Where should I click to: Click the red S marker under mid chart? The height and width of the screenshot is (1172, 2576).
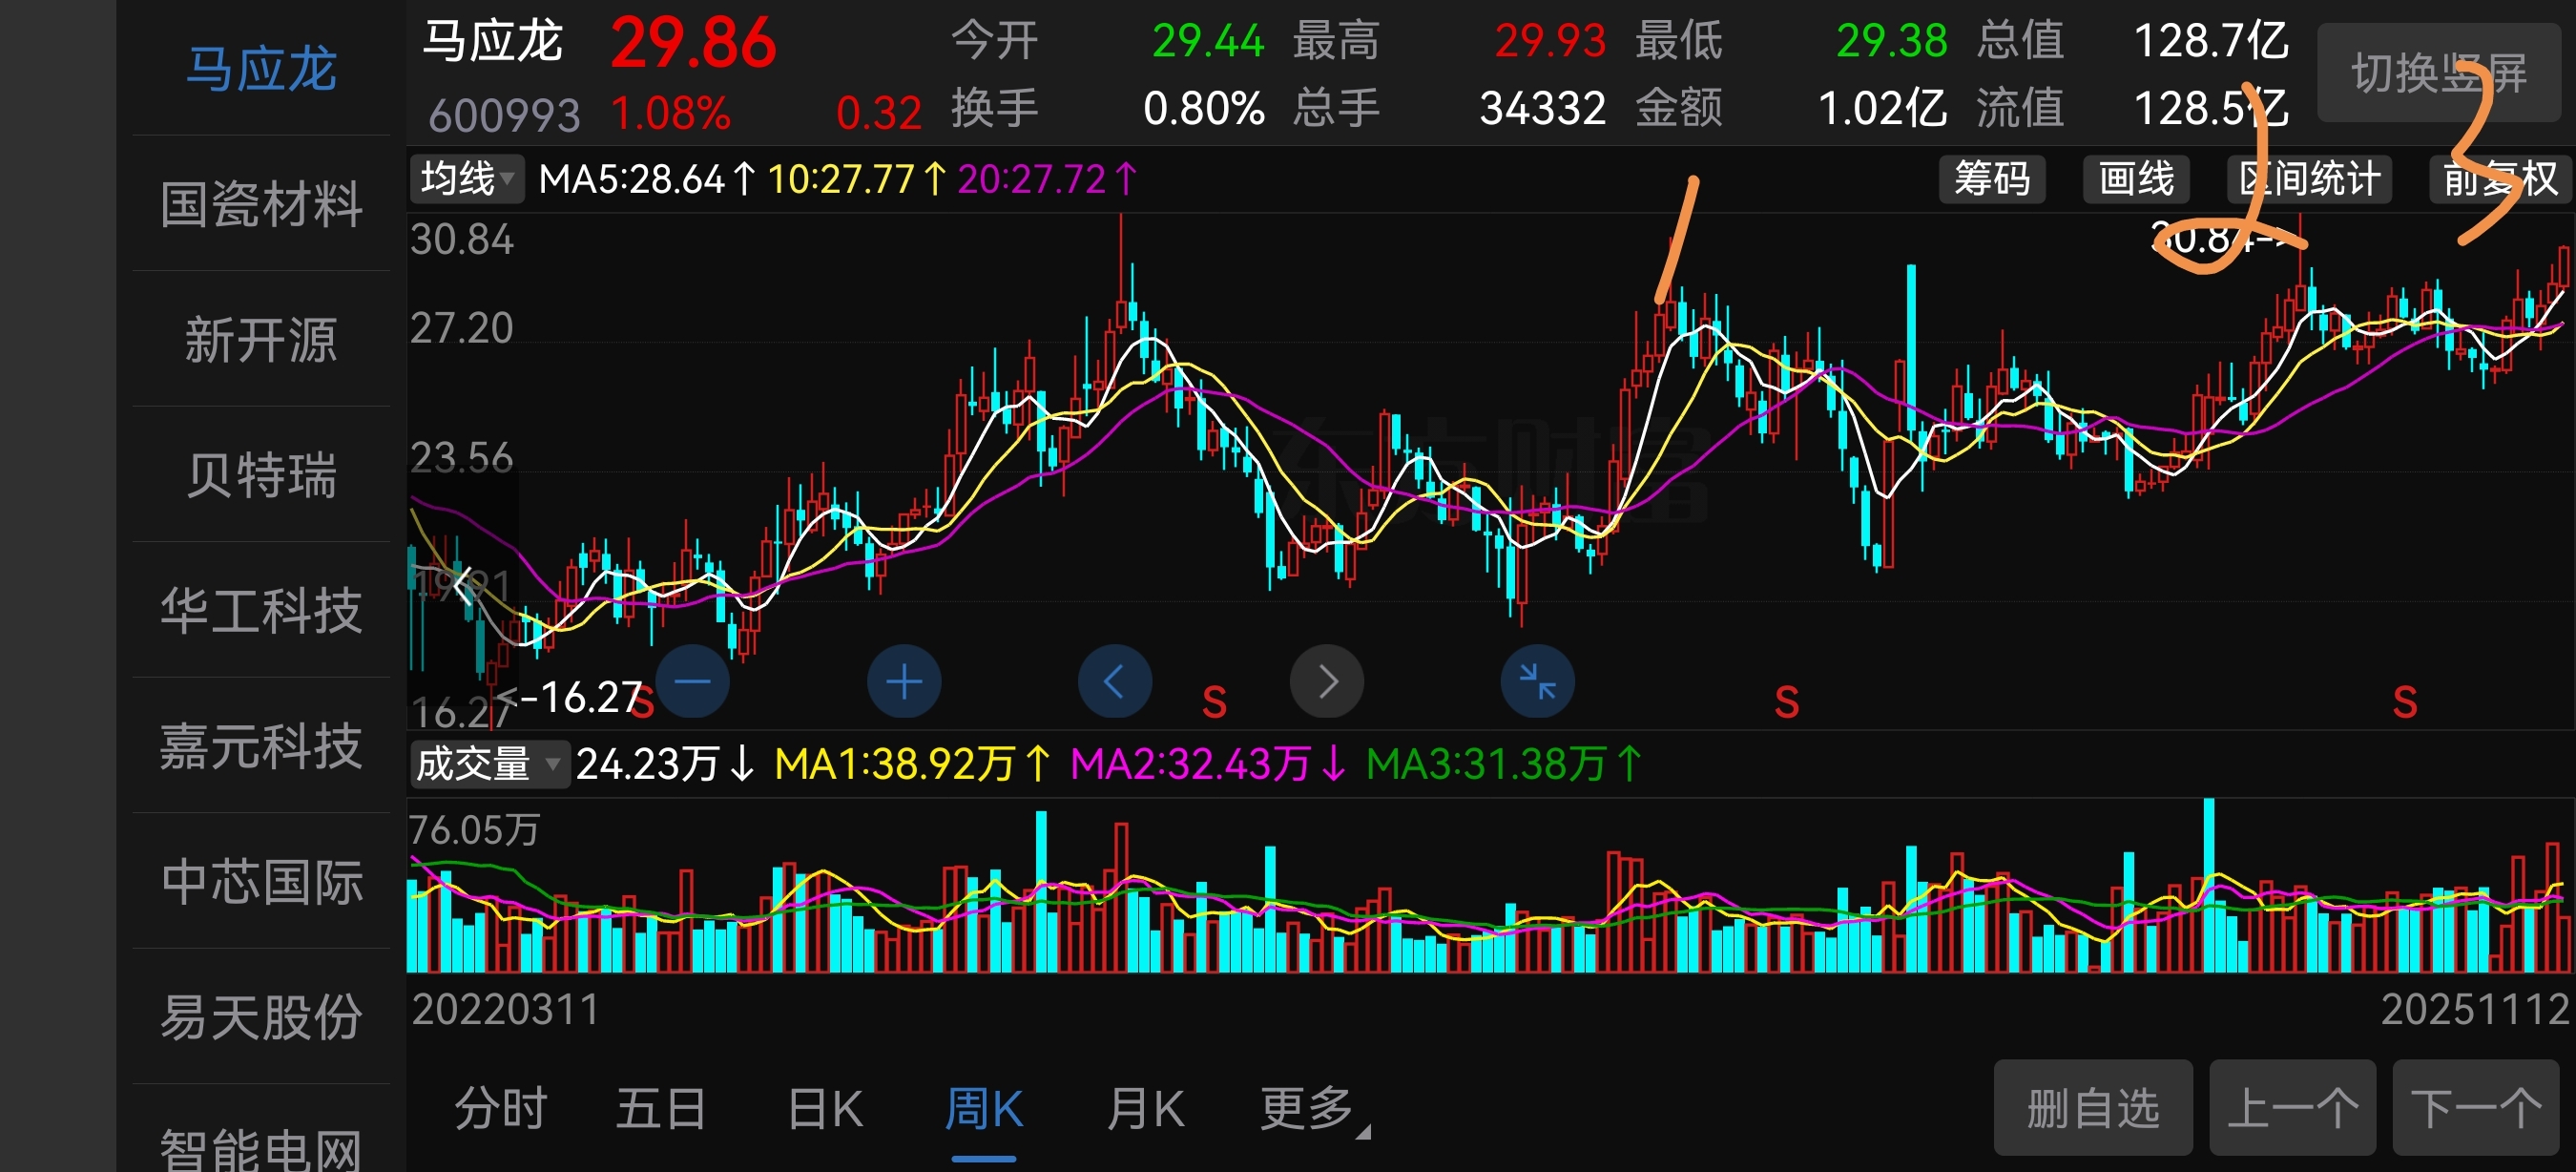point(1214,703)
